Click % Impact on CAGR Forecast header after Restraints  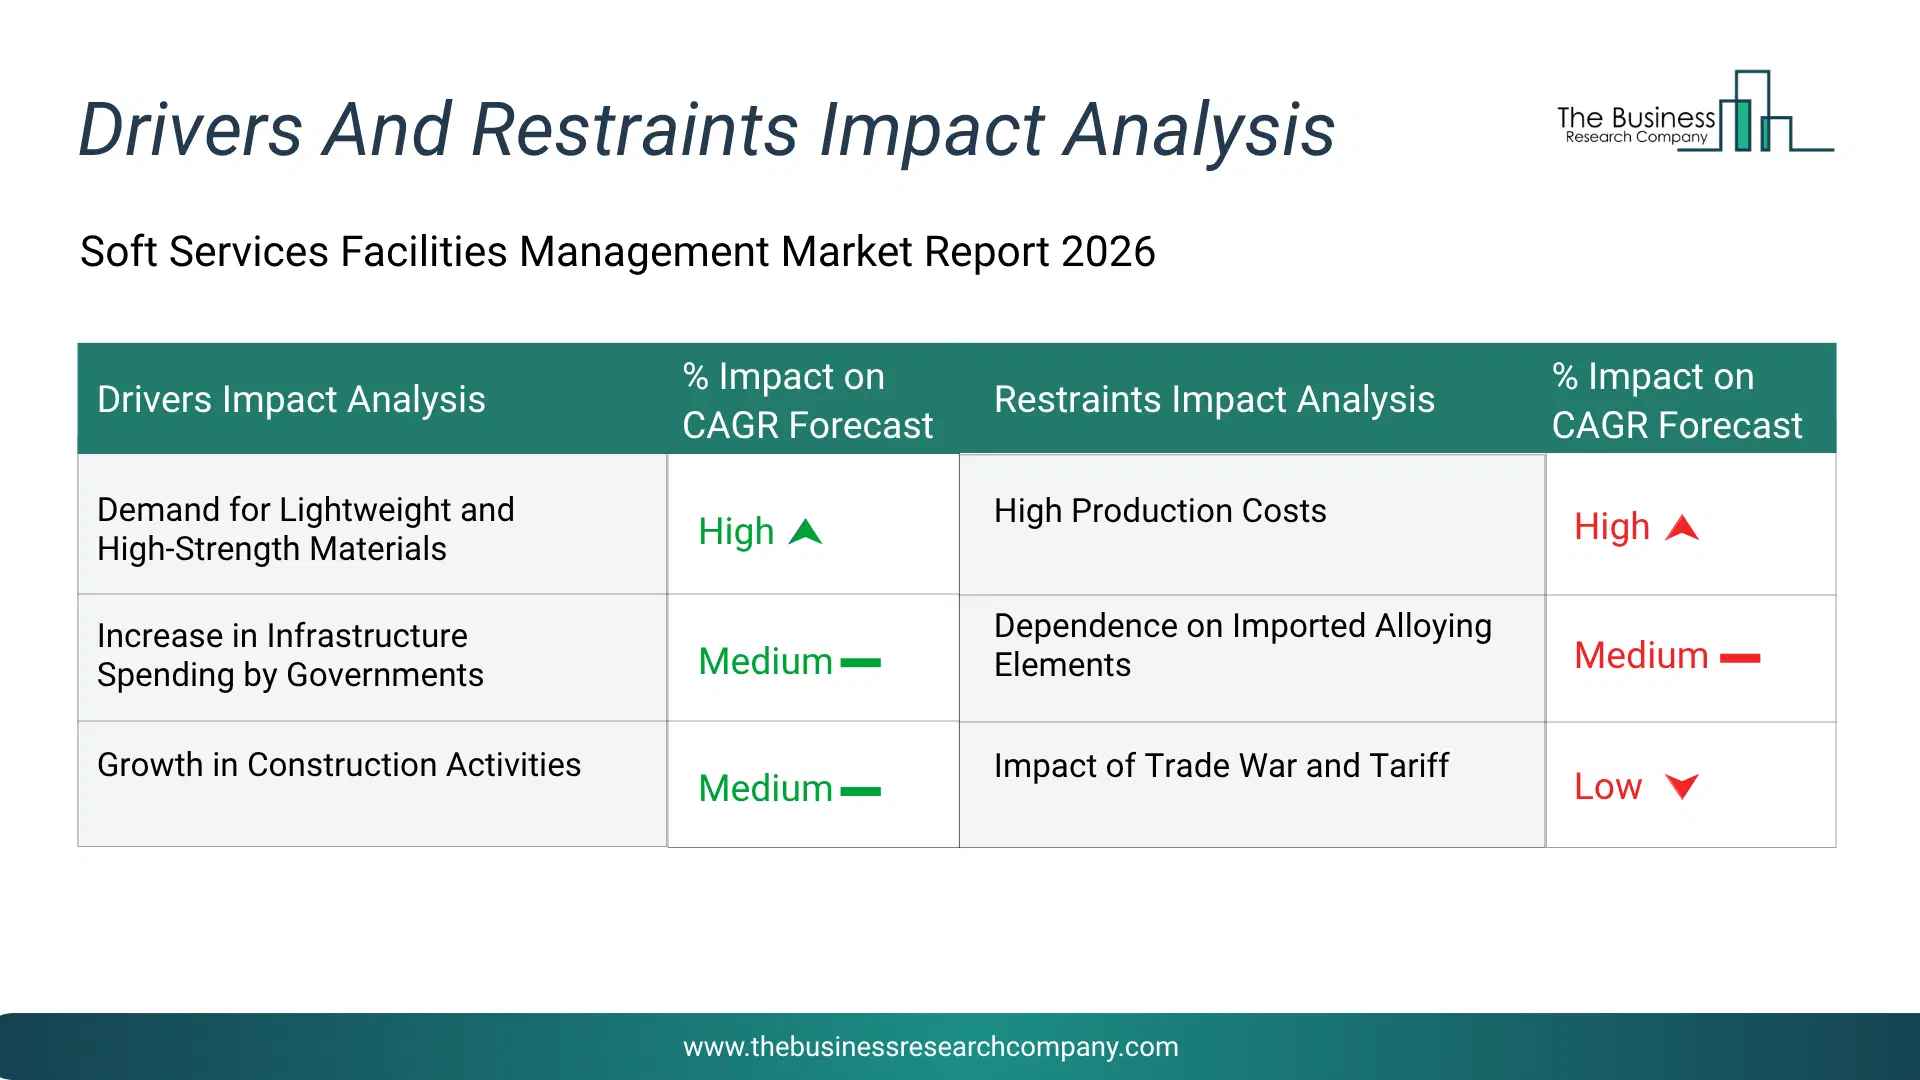(1677, 400)
